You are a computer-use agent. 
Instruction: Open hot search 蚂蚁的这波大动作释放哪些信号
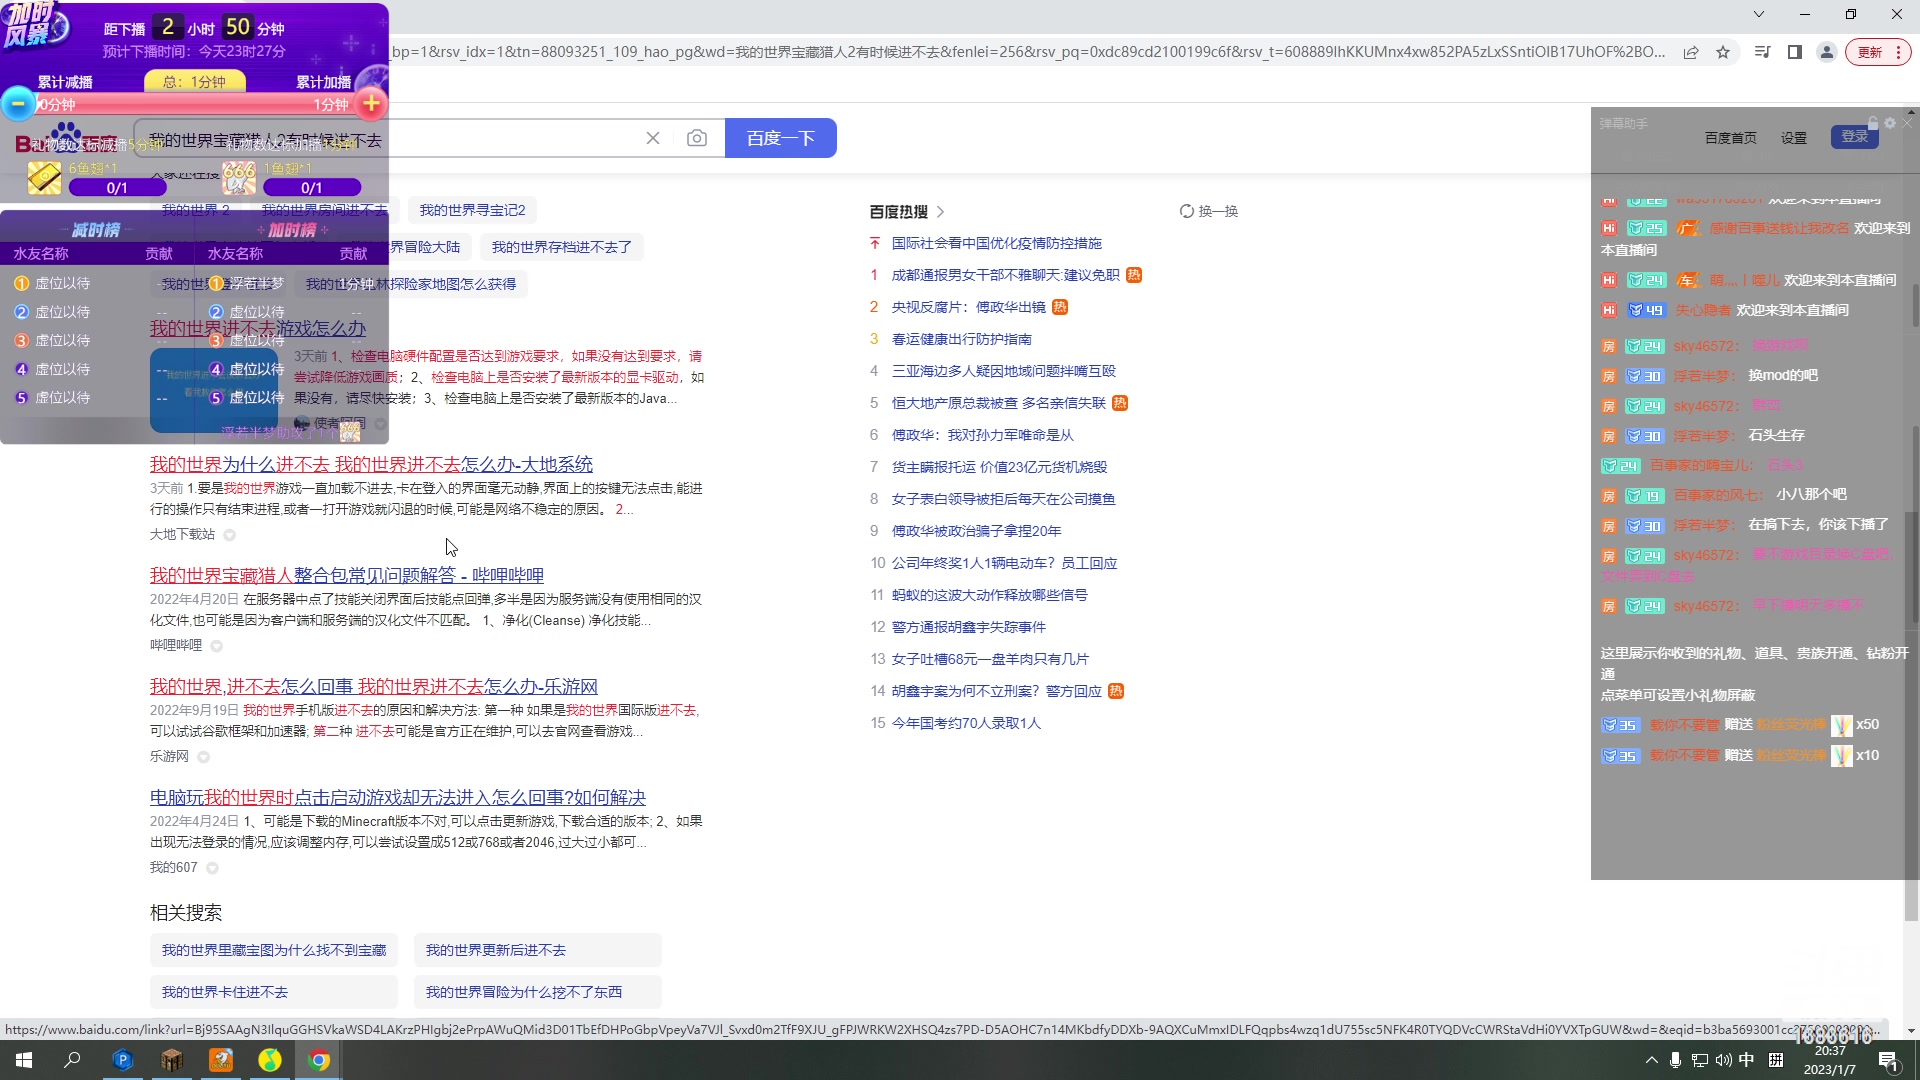[990, 595]
